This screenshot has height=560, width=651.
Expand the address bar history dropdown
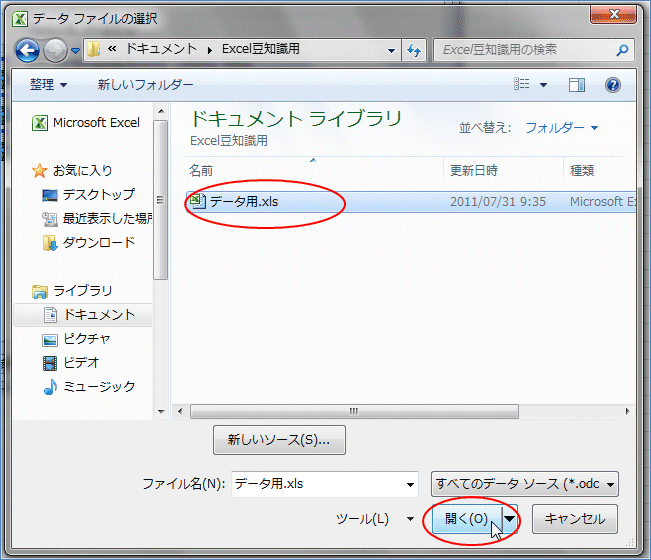click(391, 51)
